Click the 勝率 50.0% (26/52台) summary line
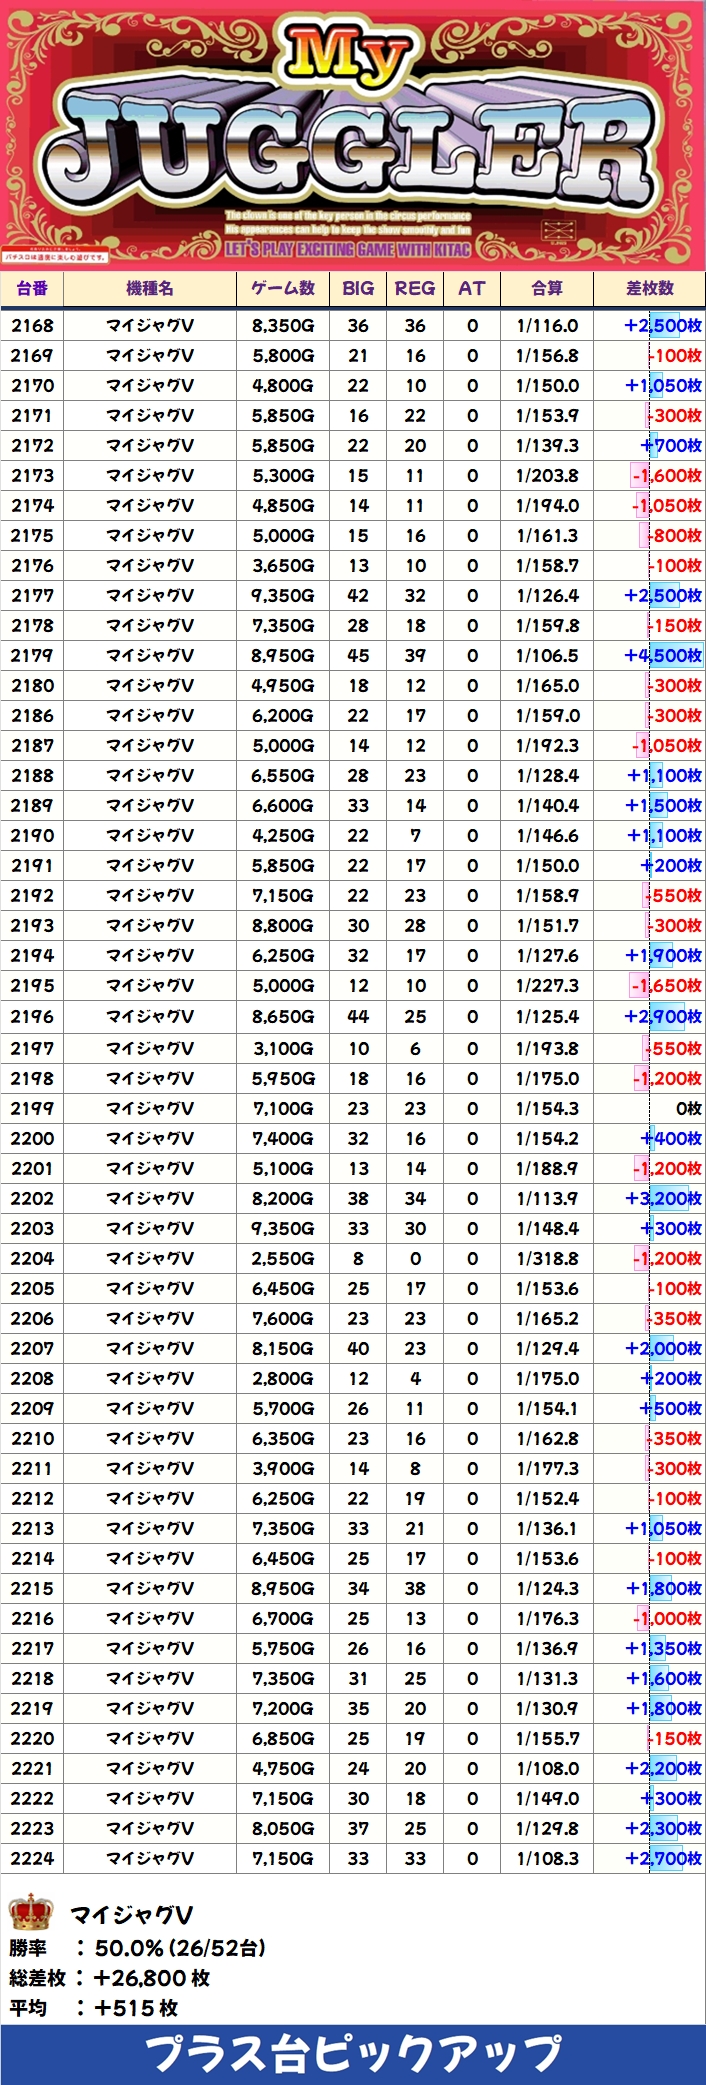The width and height of the screenshot is (706, 2085). (138, 1947)
